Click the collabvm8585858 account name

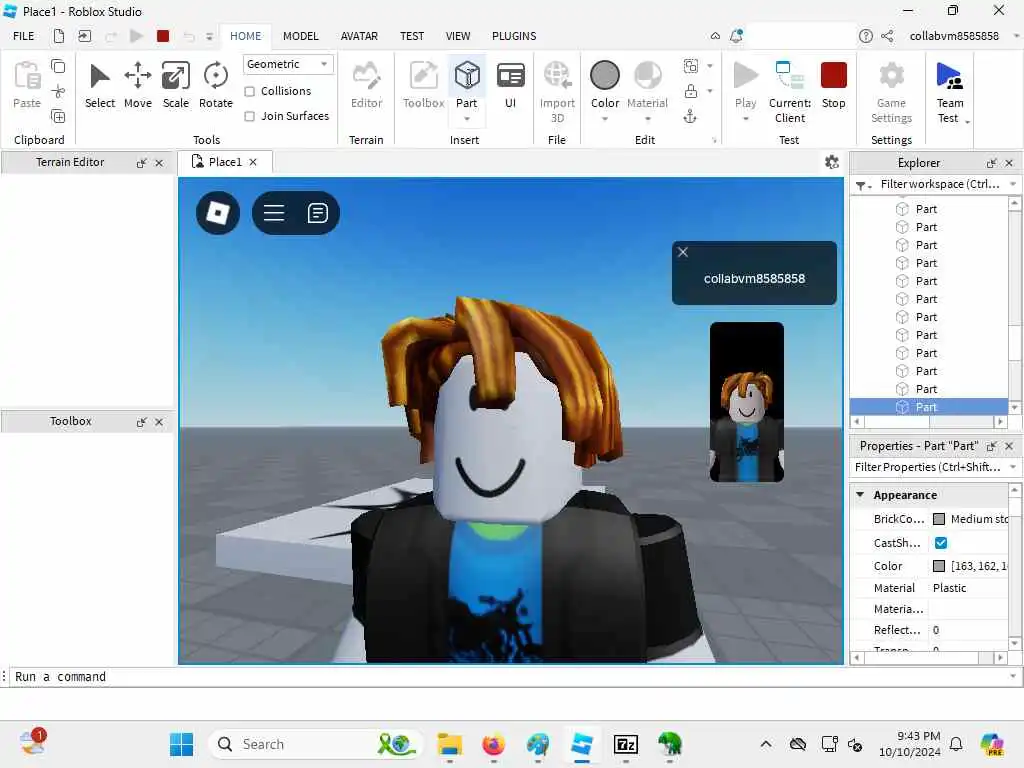coord(954,36)
